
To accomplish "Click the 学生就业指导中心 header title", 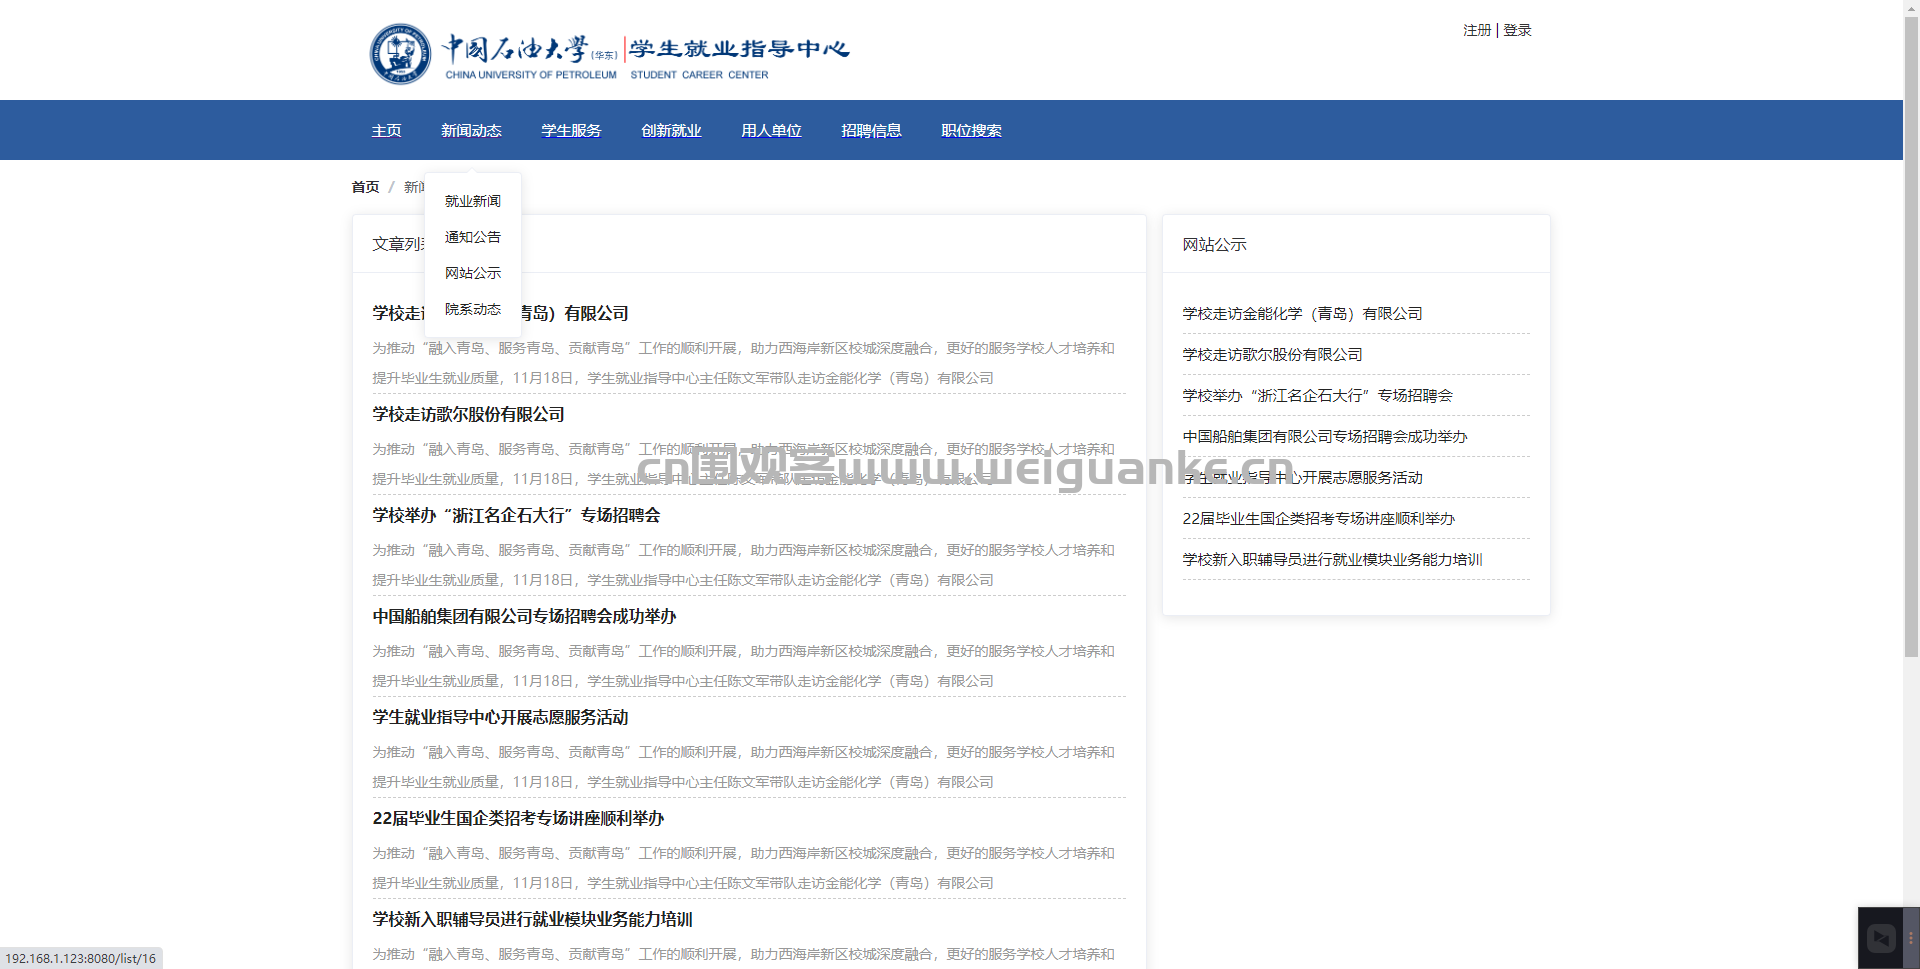I will tap(739, 49).
